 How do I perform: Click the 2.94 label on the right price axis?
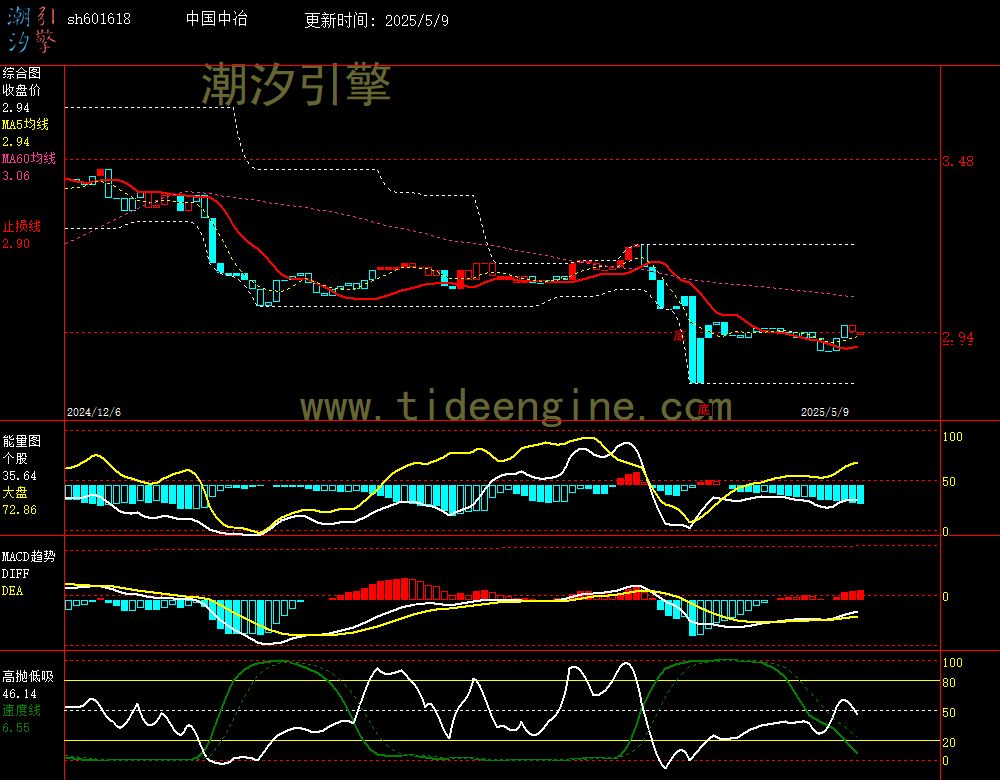tap(958, 337)
